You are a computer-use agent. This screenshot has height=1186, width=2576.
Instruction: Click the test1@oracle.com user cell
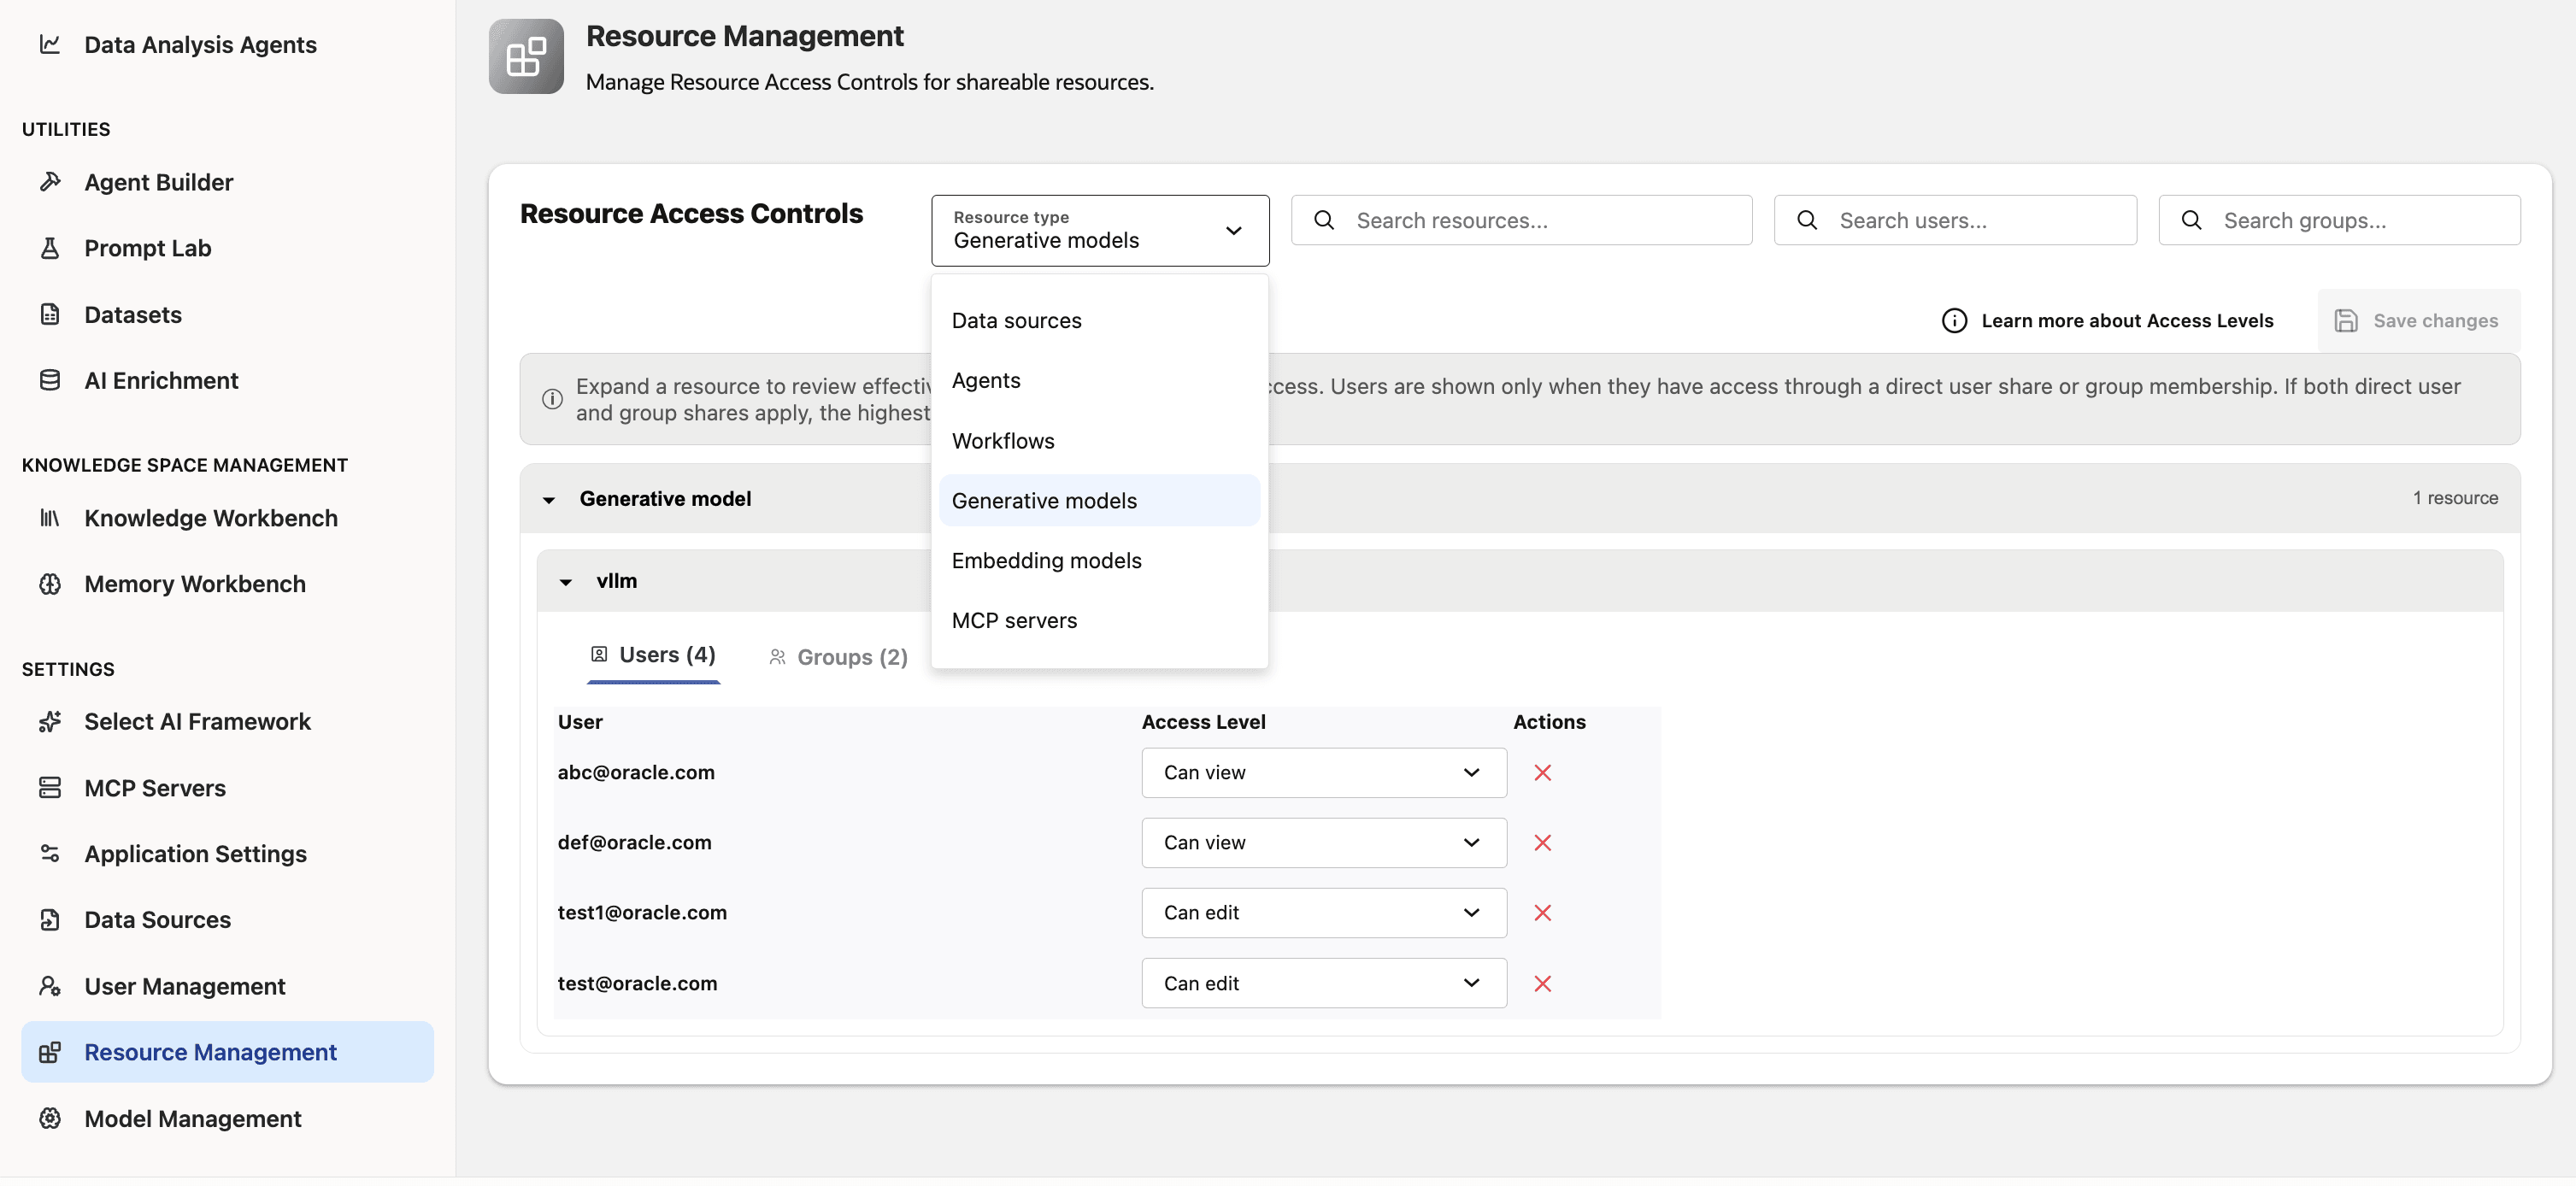pos(642,913)
